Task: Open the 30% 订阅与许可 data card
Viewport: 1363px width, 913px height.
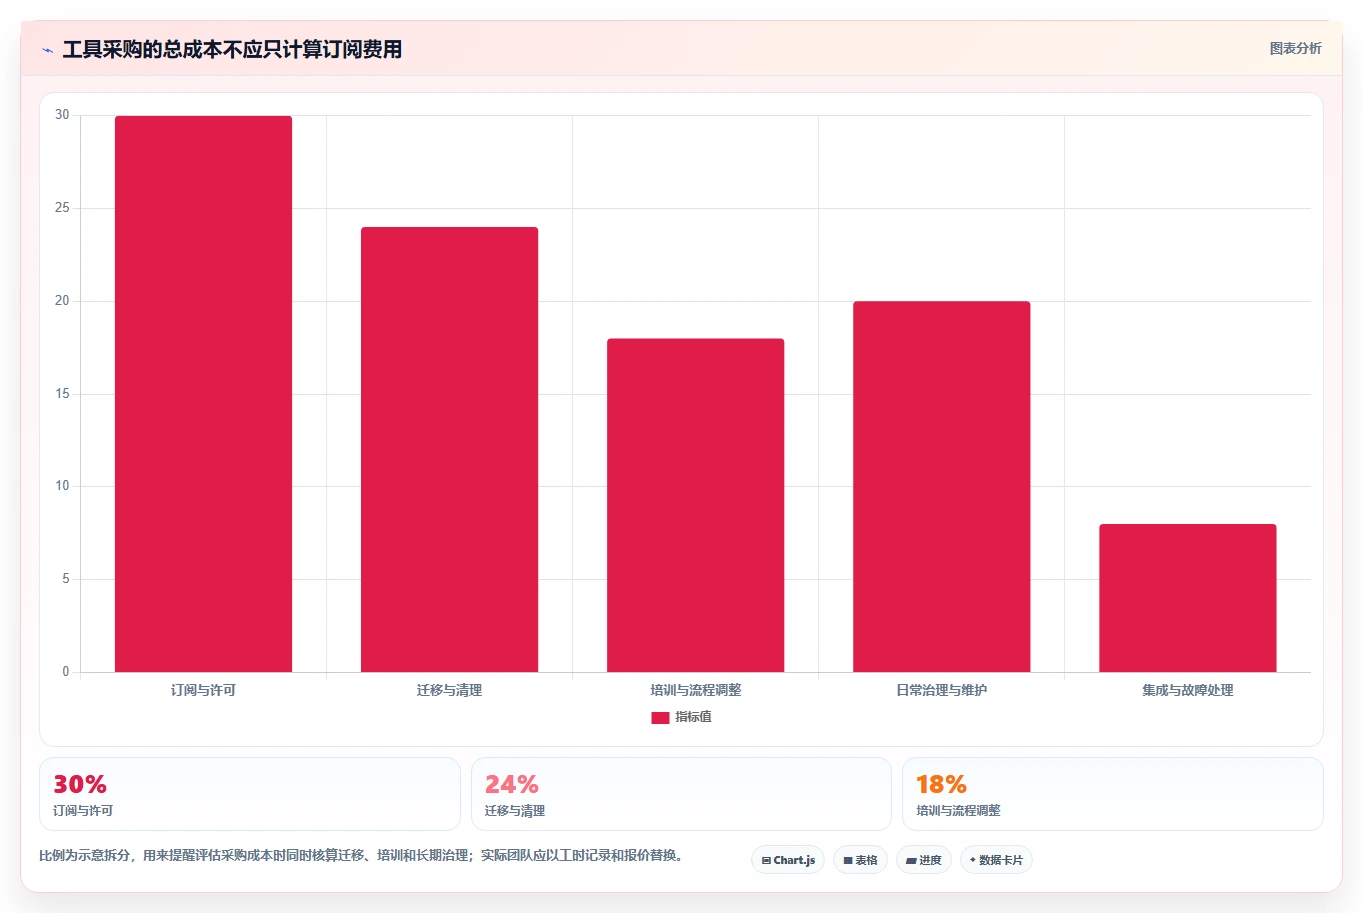Action: coord(250,794)
